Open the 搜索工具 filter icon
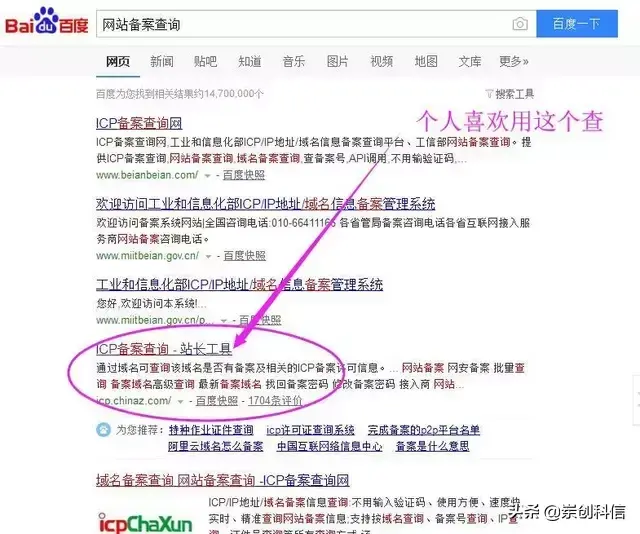 (489, 94)
